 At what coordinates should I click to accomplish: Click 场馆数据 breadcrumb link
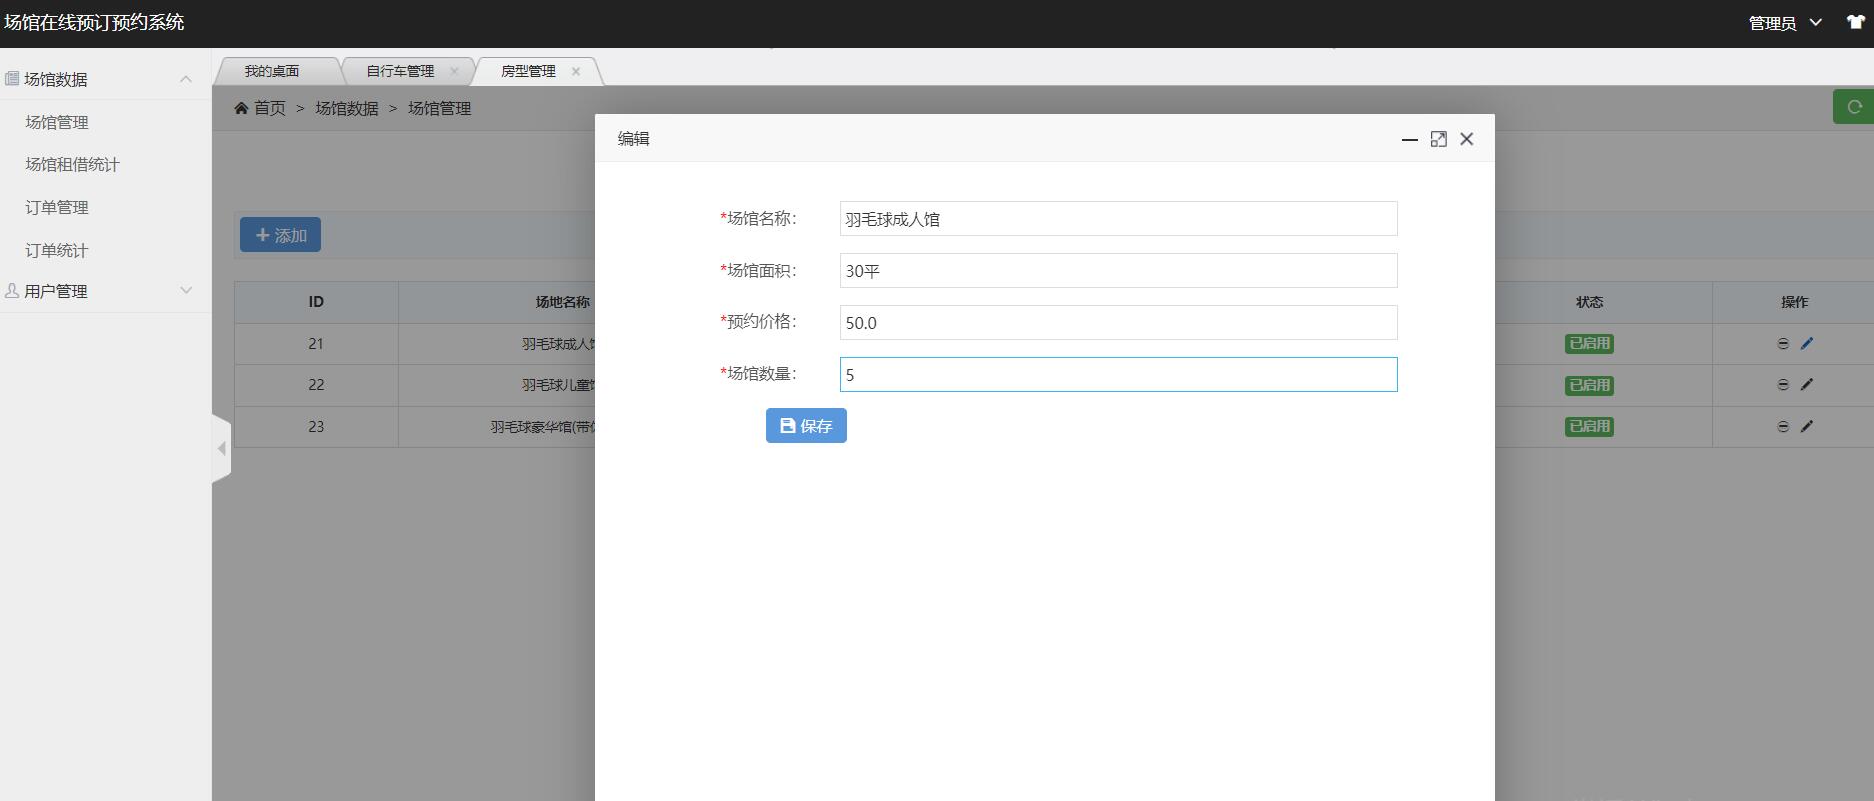click(x=347, y=108)
